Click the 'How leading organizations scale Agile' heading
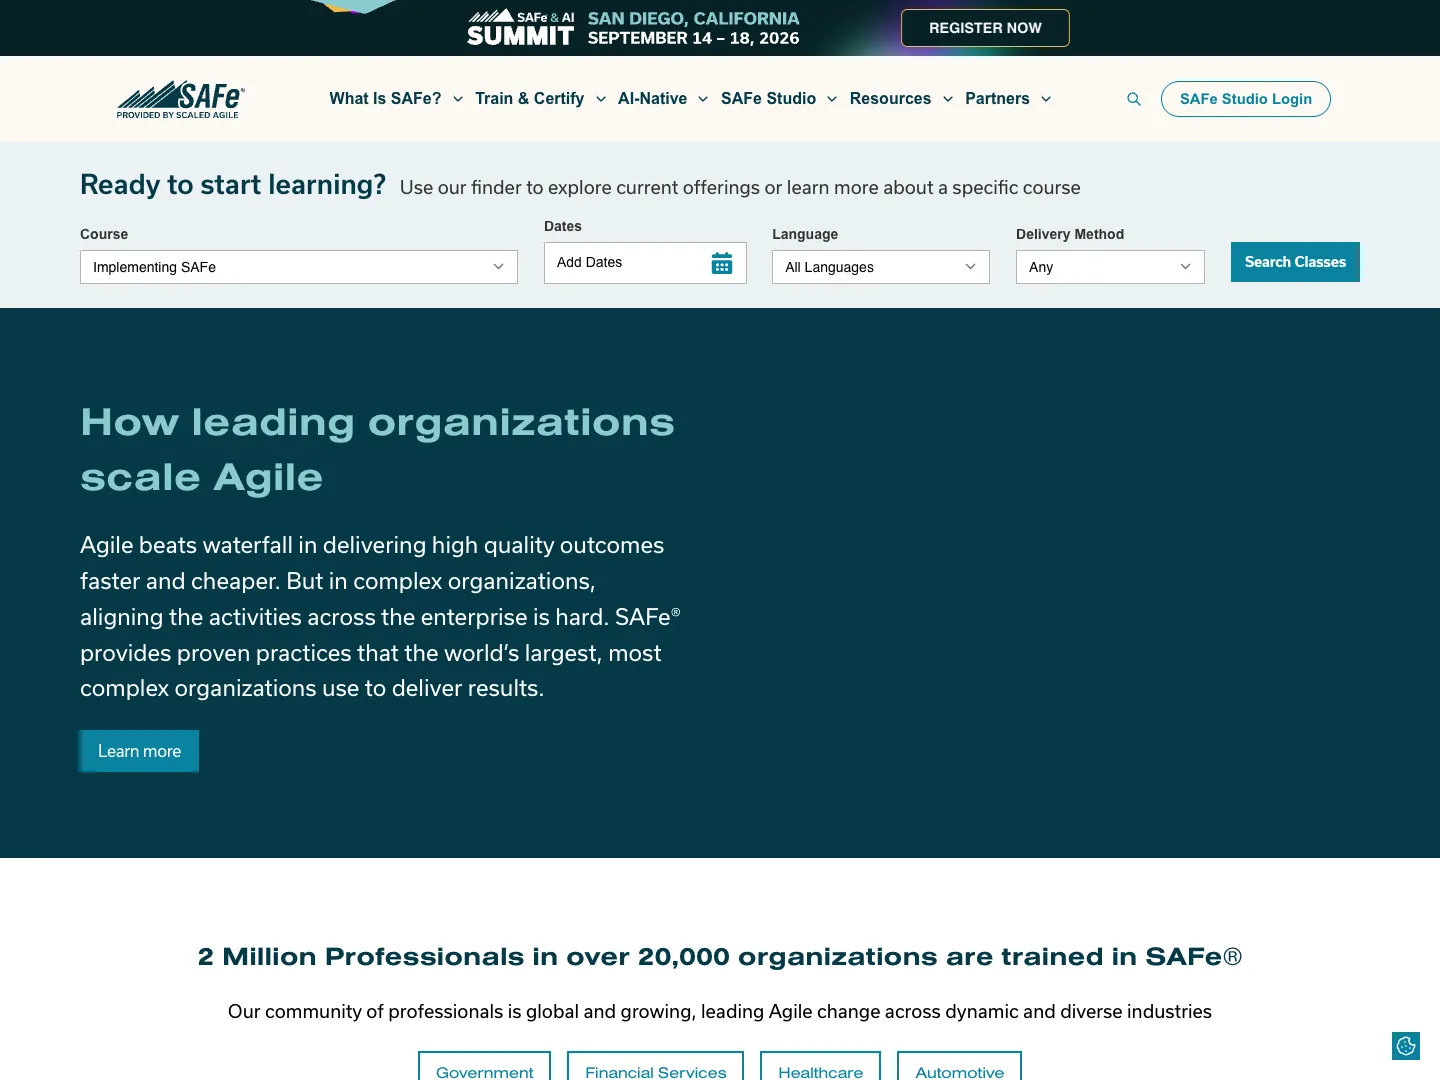Viewport: 1440px width, 1080px height. point(378,450)
